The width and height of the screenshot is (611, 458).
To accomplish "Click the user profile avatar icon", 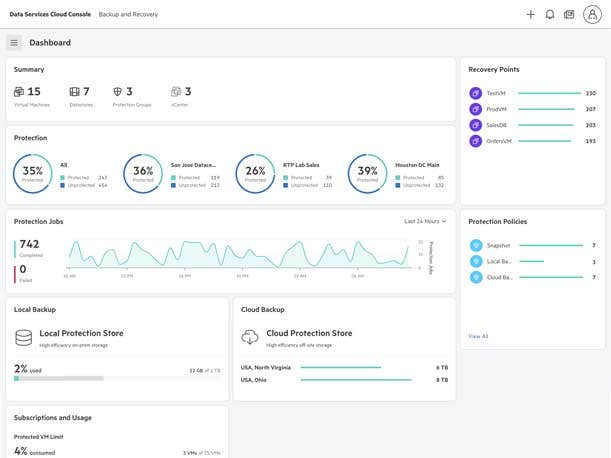I will click(x=592, y=15).
